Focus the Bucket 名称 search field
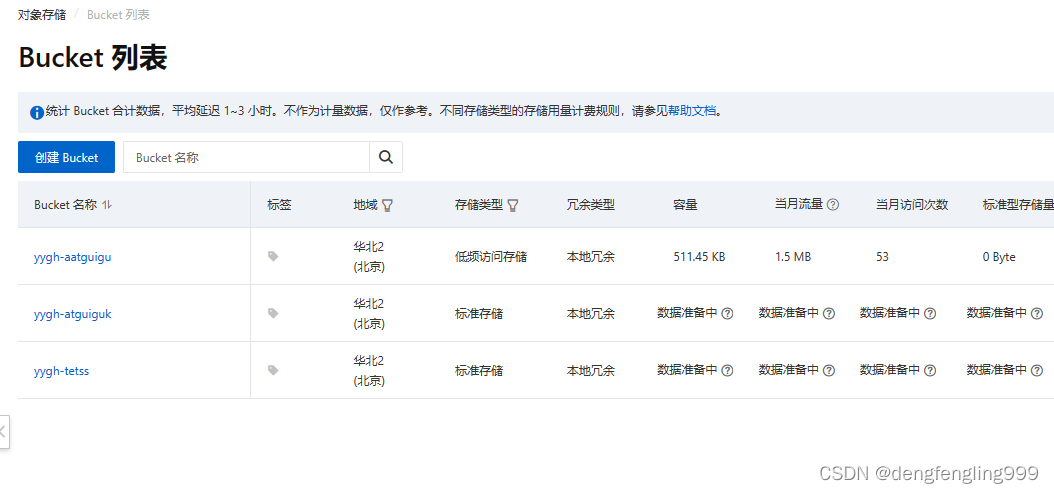1054x493 pixels. 246,157
